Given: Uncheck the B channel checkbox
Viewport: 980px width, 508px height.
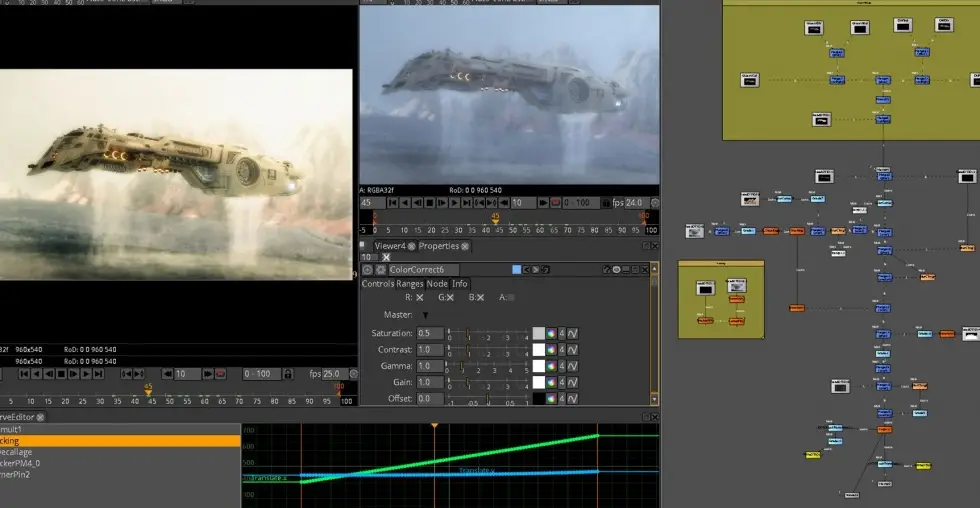Looking at the screenshot, I should pyautogui.click(x=481, y=297).
